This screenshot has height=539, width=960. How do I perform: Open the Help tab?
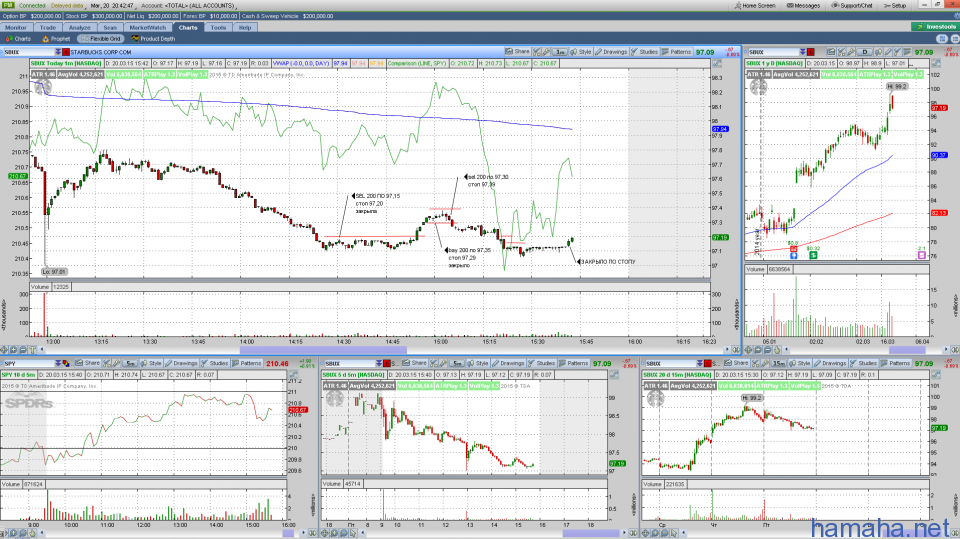pyautogui.click(x=245, y=28)
